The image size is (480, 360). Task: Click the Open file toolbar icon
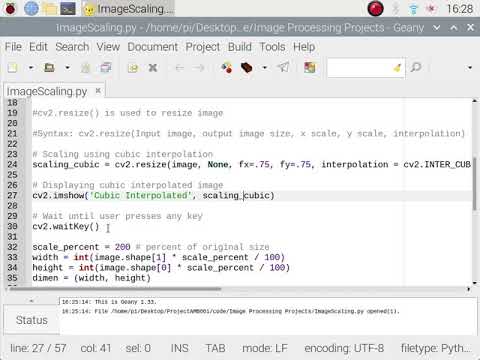pos(49,68)
